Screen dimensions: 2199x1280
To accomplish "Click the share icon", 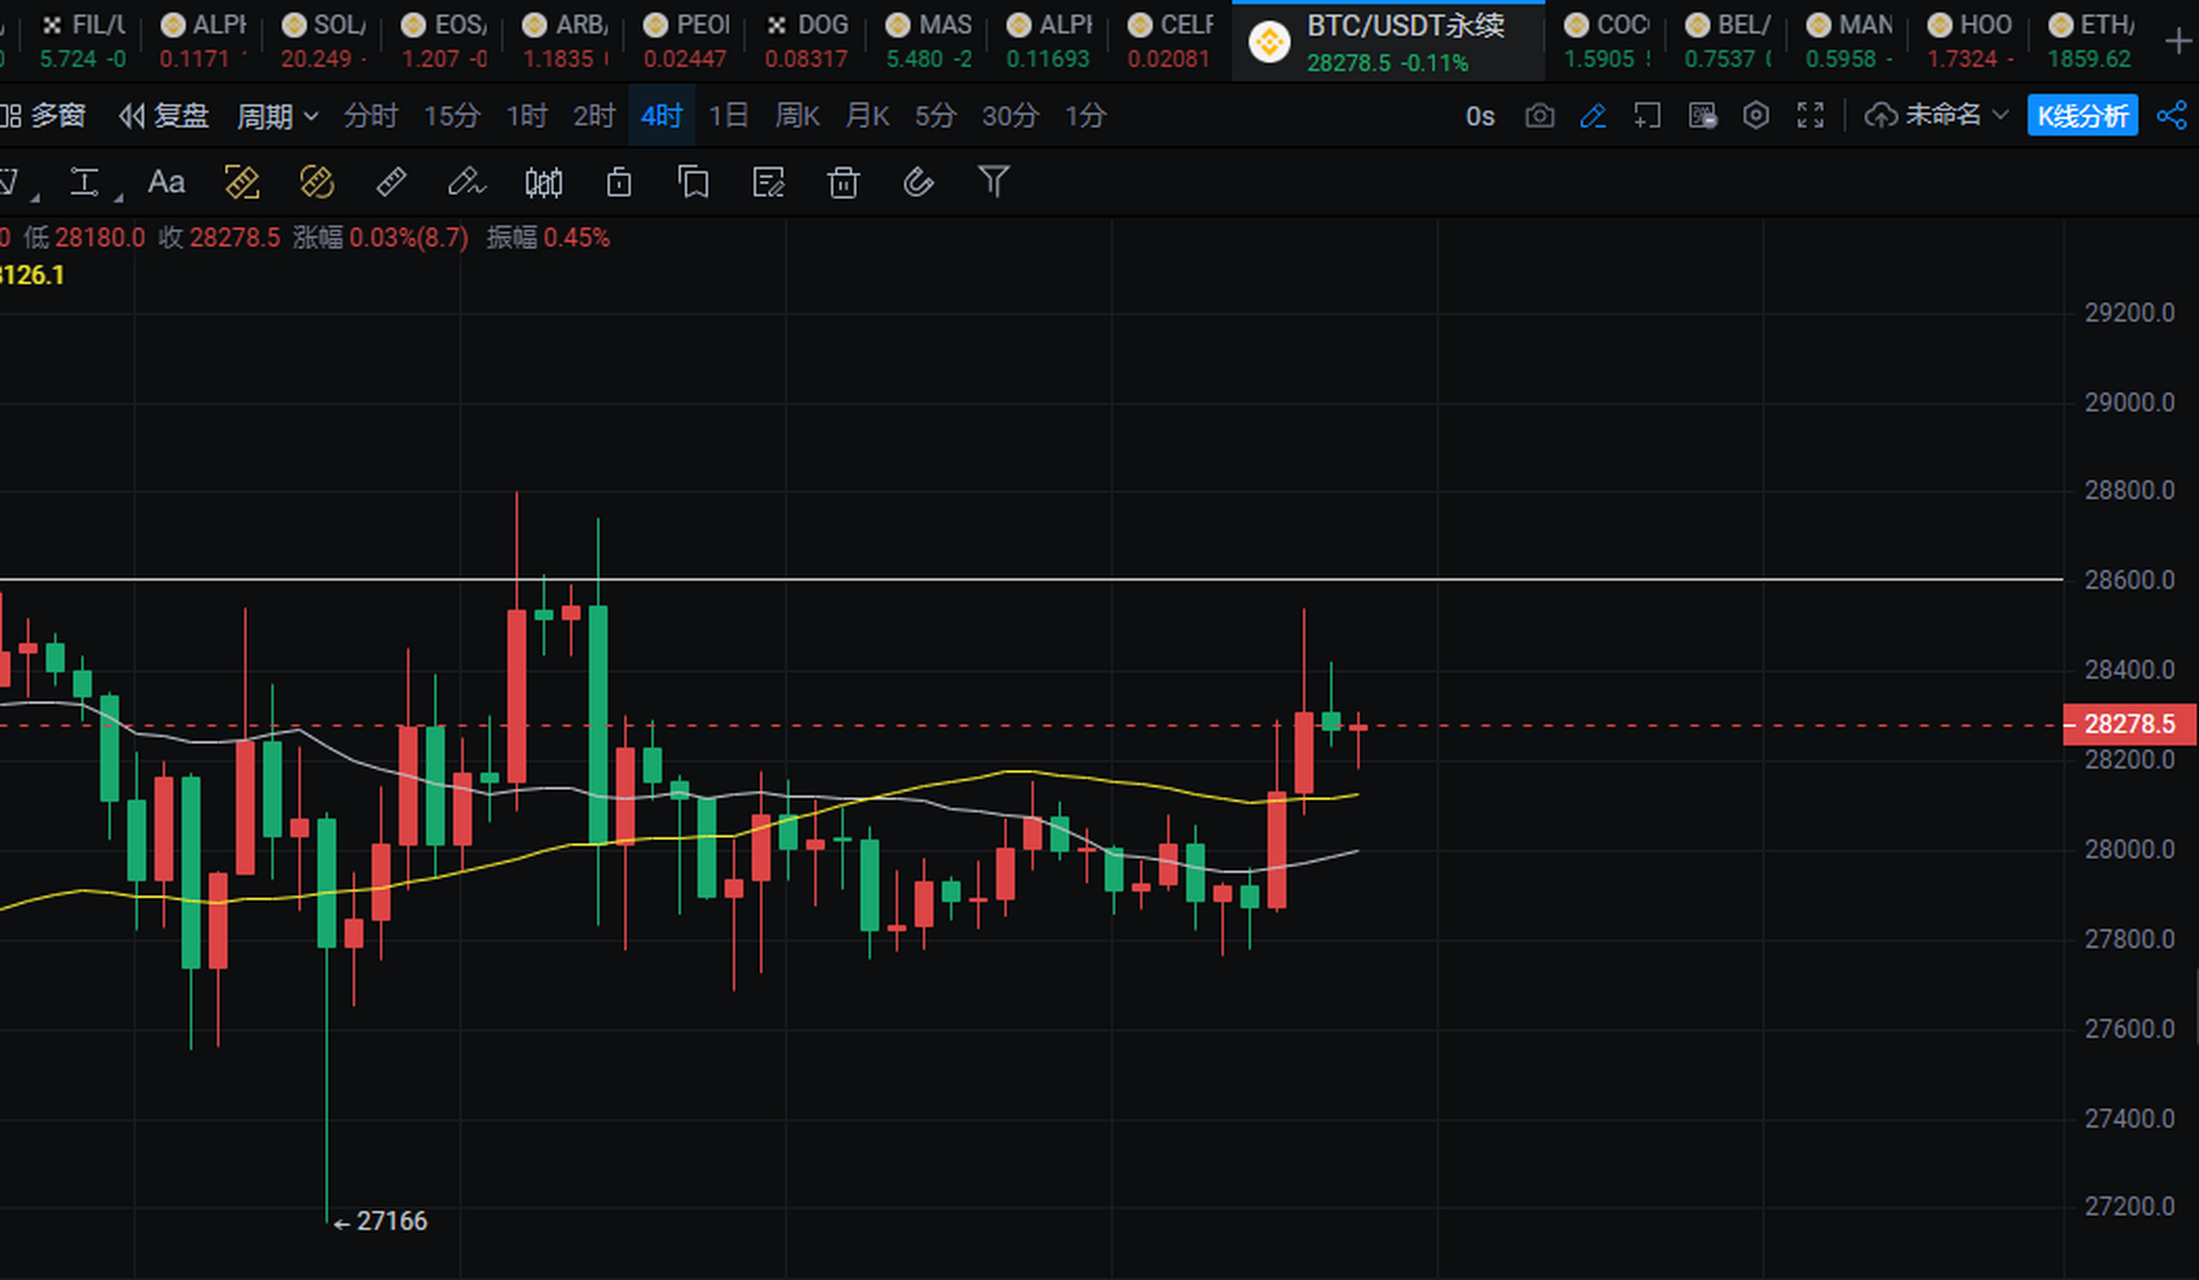I will [2171, 116].
